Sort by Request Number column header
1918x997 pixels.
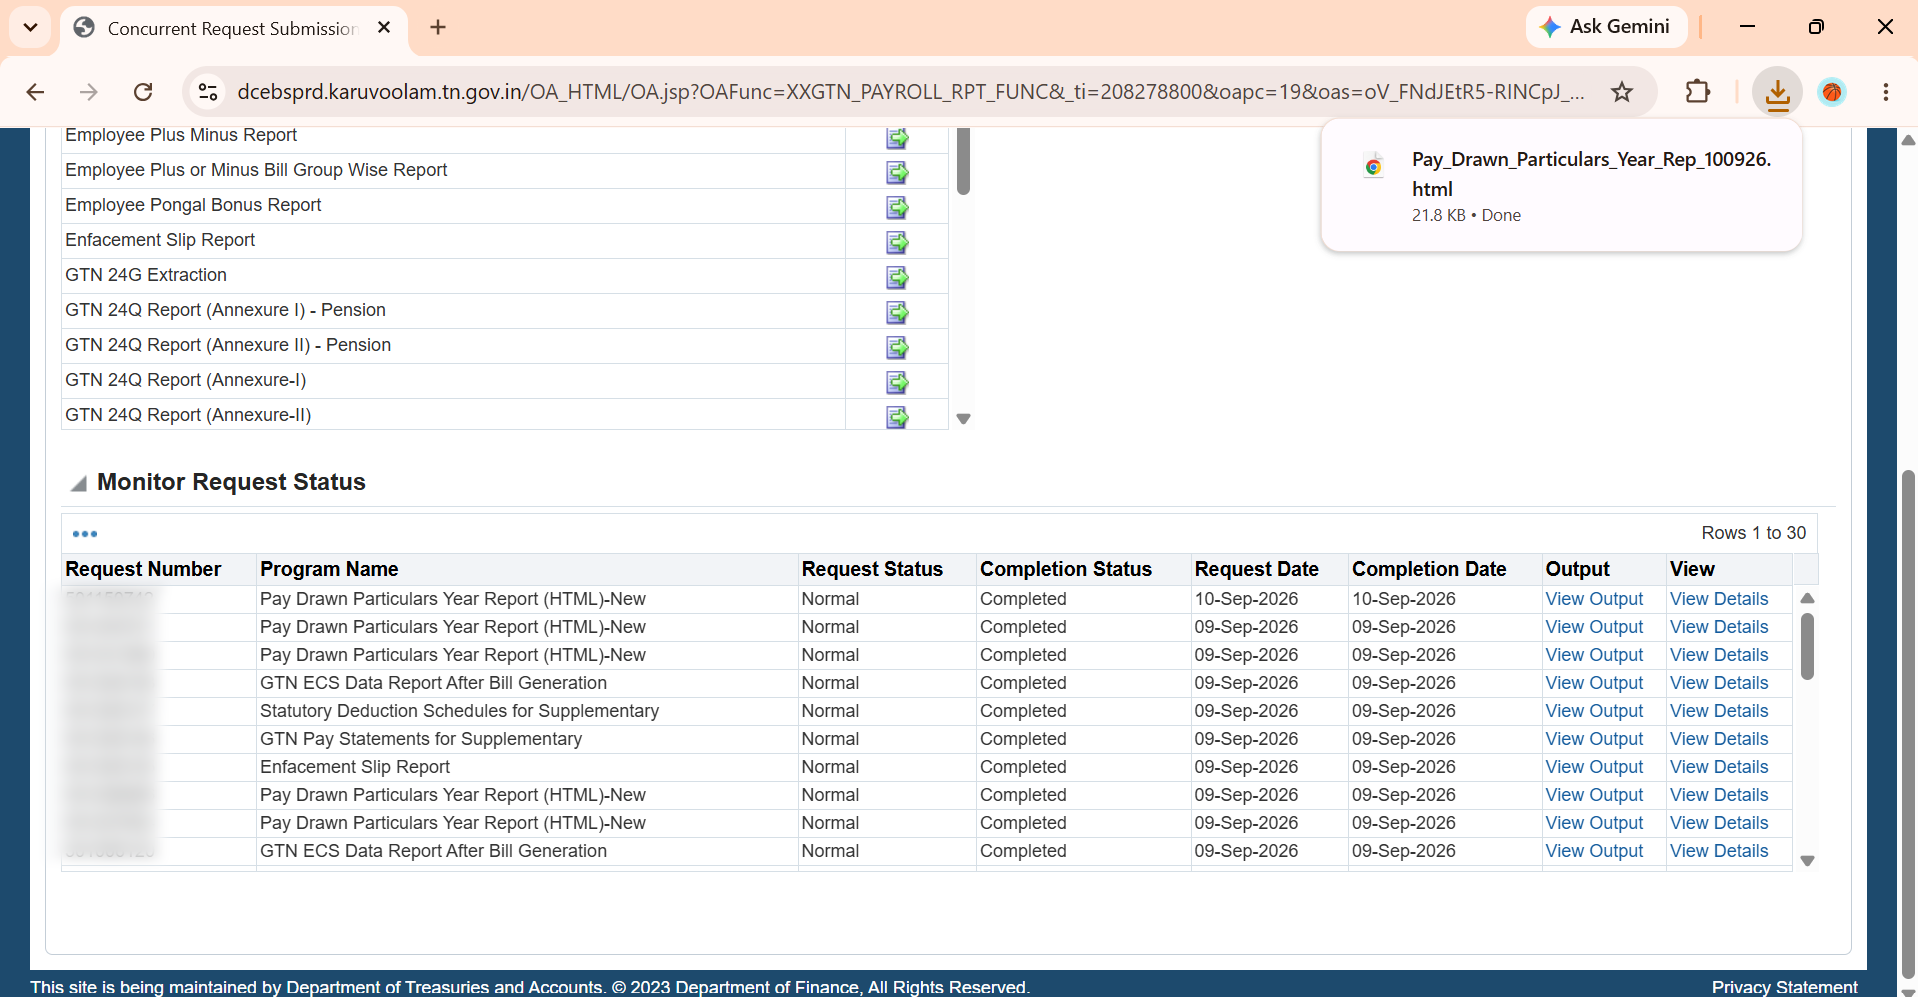pos(143,569)
